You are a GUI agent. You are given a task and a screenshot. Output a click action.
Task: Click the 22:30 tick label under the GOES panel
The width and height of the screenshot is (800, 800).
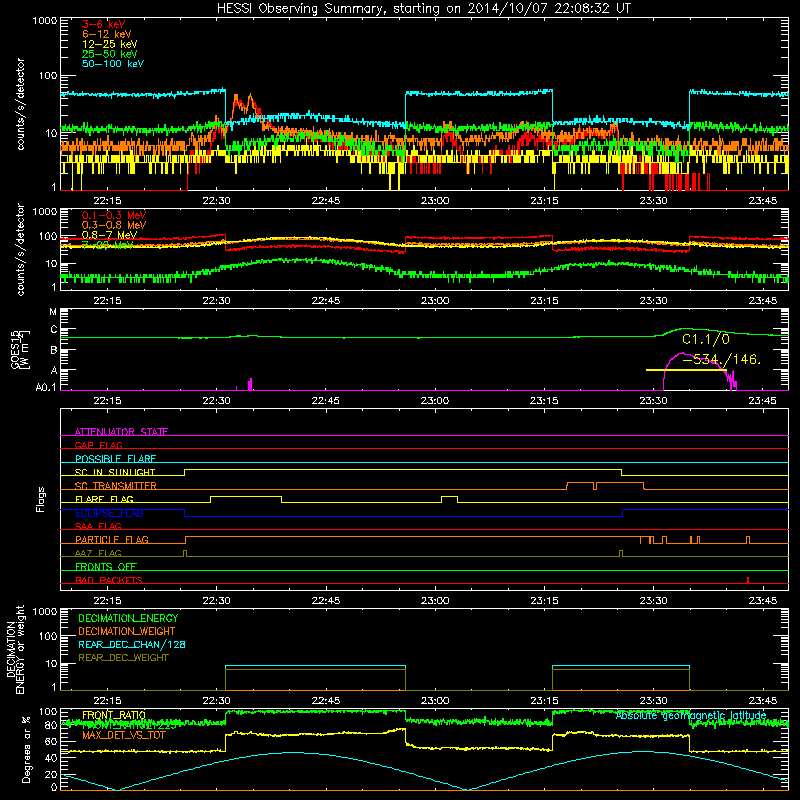[x=216, y=401]
